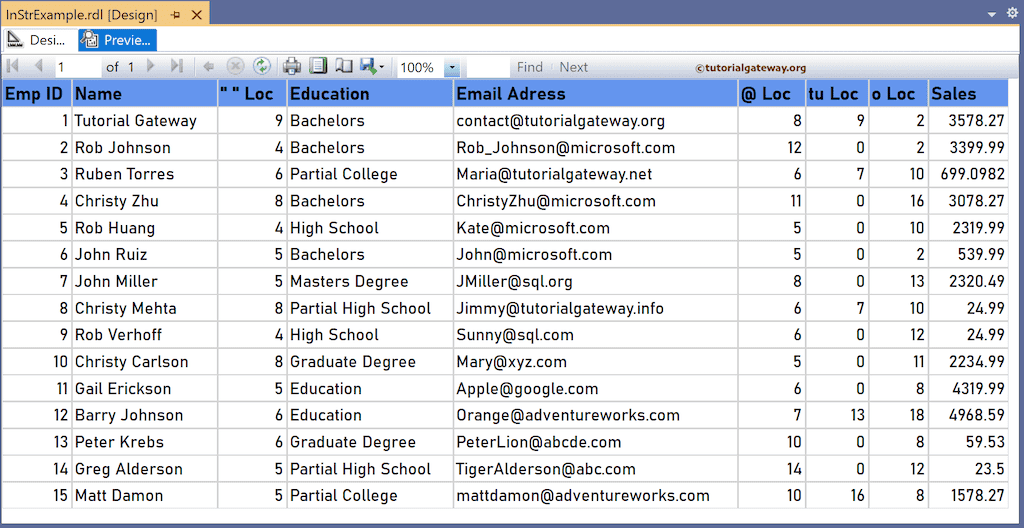Click the previous page arrow
Viewport: 1024px width, 528px height.
coord(38,66)
